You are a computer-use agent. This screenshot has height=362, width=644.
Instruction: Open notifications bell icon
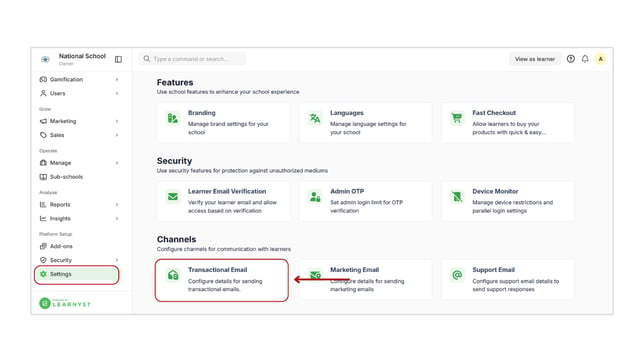click(x=585, y=59)
